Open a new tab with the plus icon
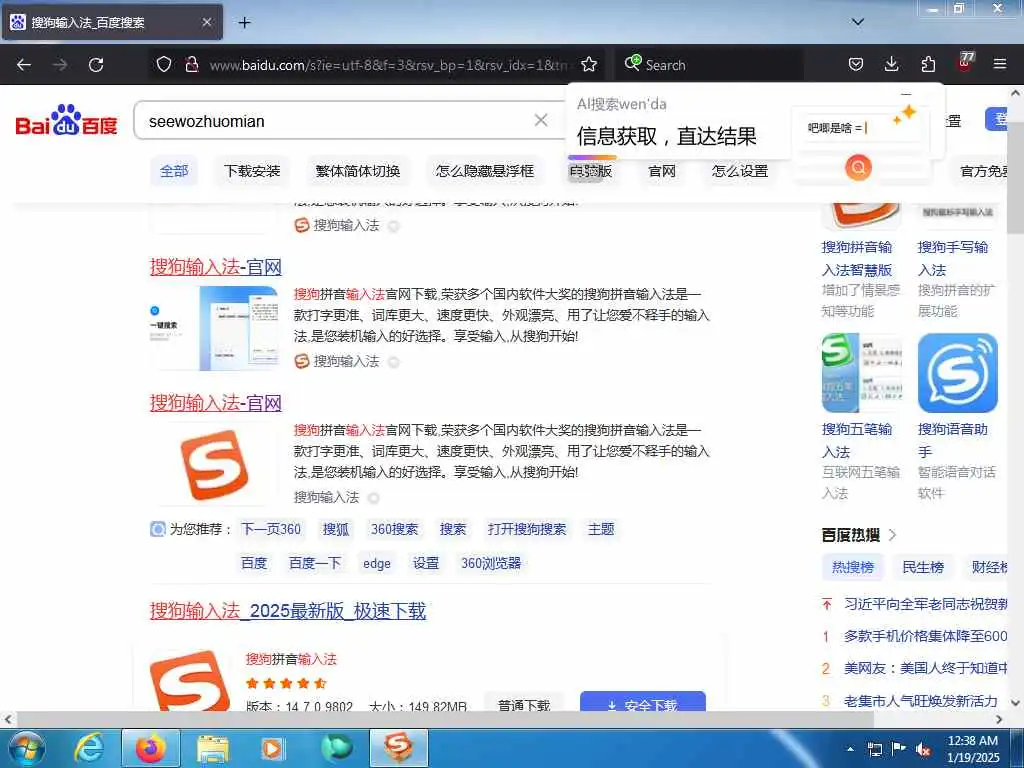This screenshot has height=768, width=1024. 244,22
